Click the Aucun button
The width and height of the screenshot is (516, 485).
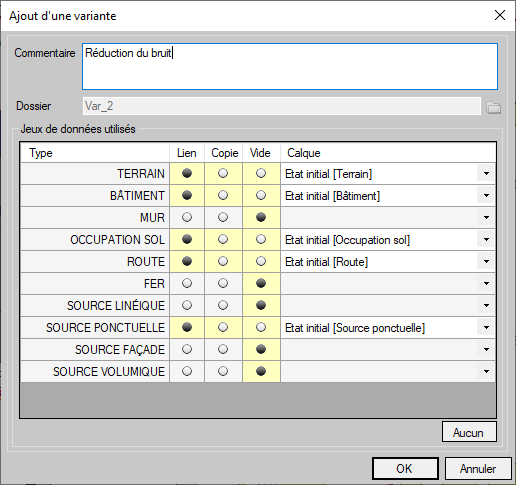[x=469, y=432]
